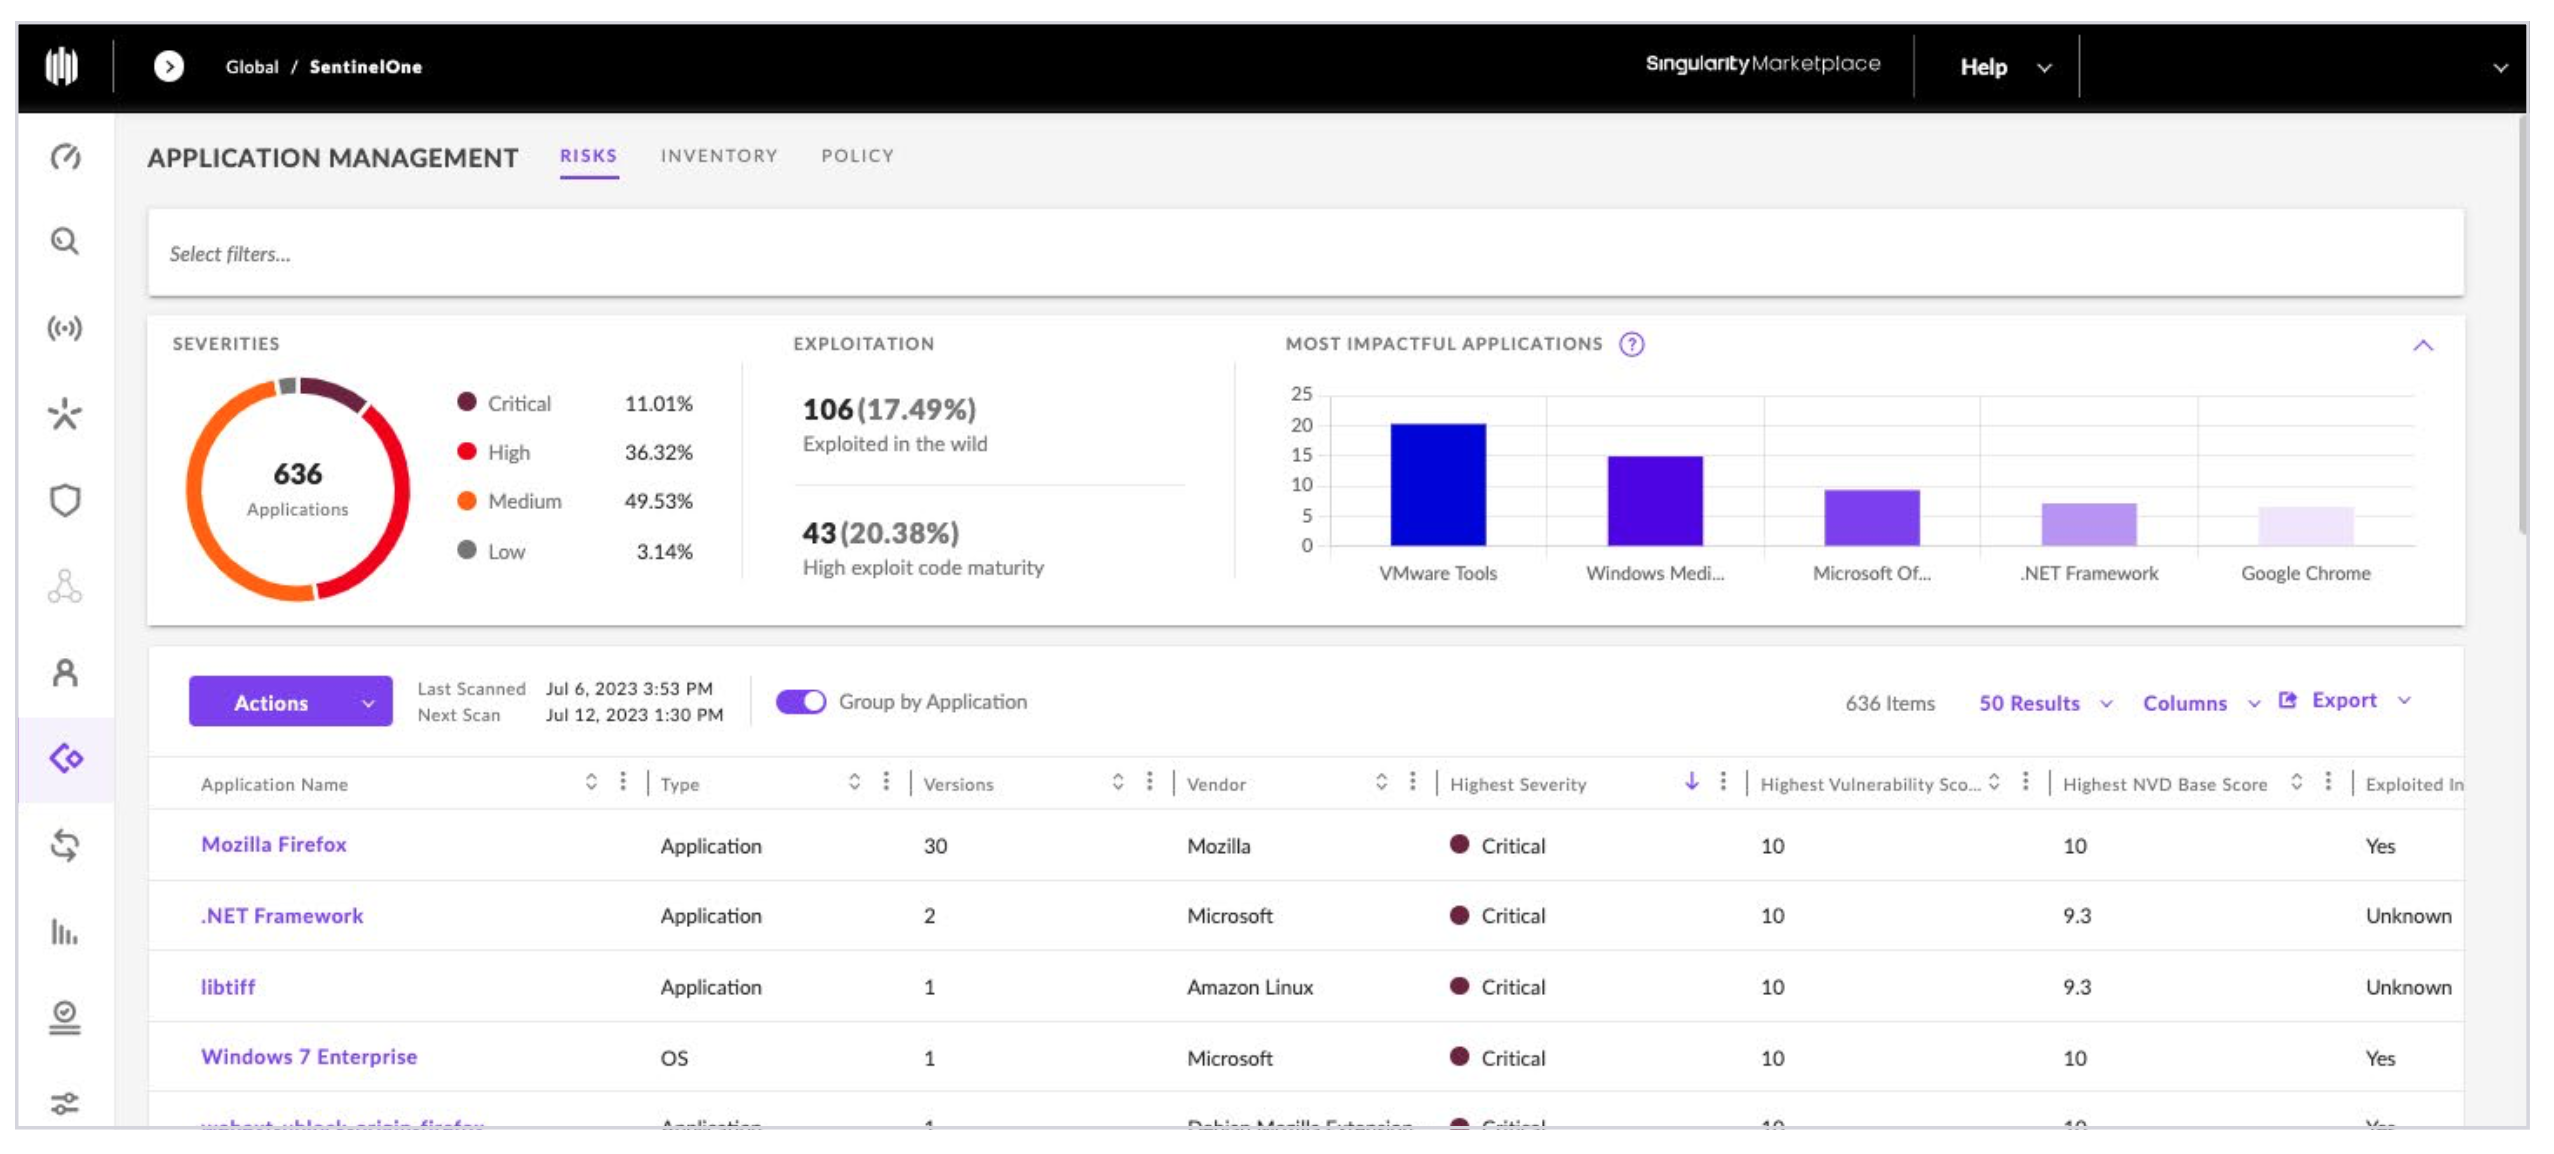
Task: Open Highest NVD Base Score column options dots
Action: 2328,781
